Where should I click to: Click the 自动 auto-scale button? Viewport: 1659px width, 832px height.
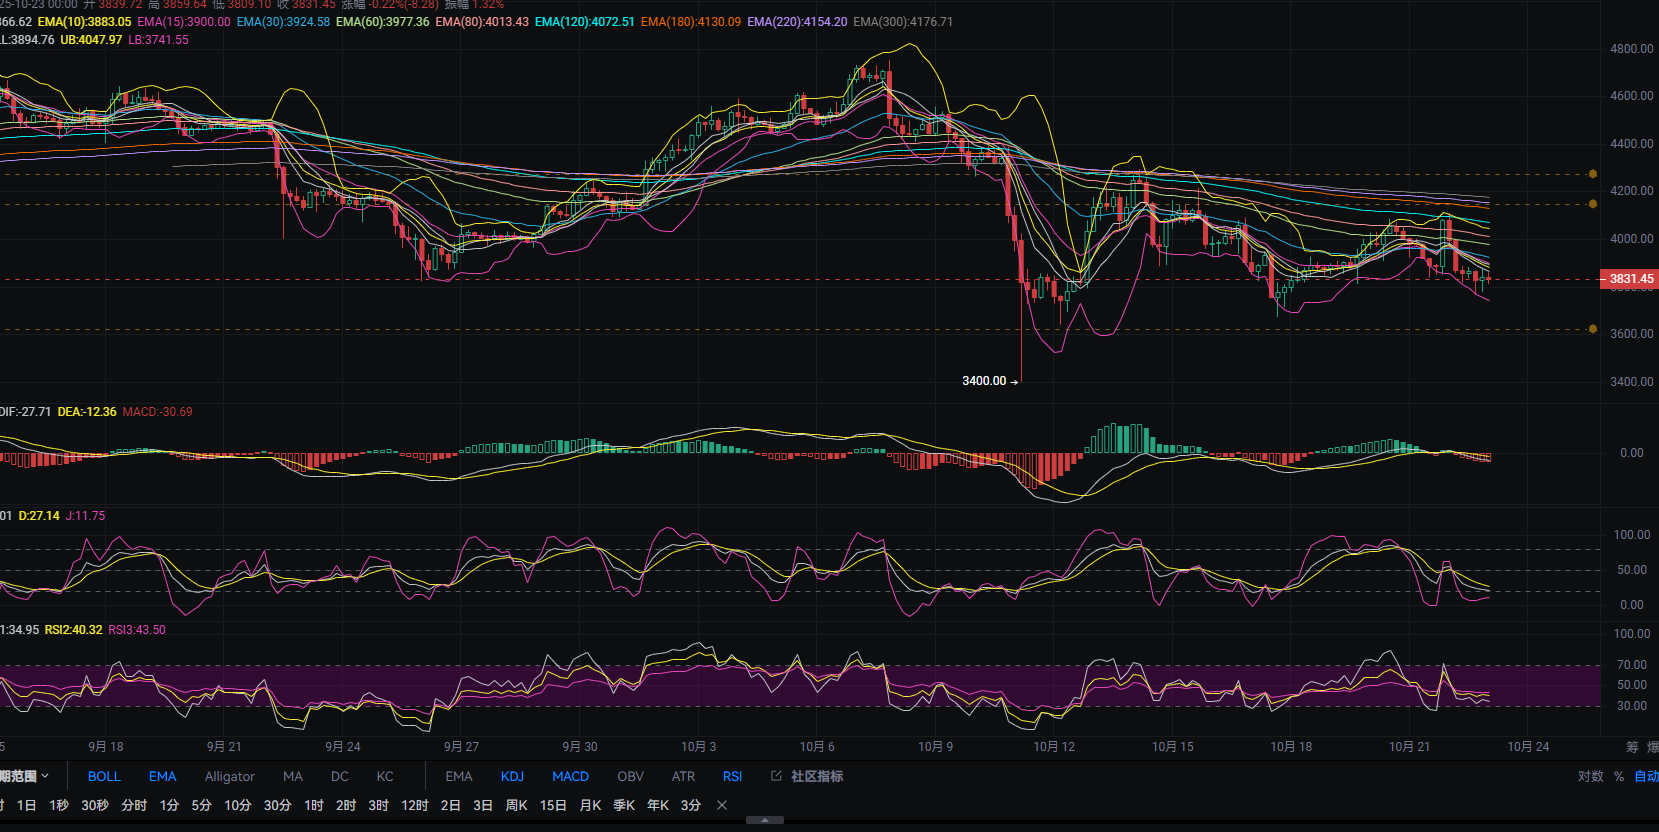[x=1645, y=776]
